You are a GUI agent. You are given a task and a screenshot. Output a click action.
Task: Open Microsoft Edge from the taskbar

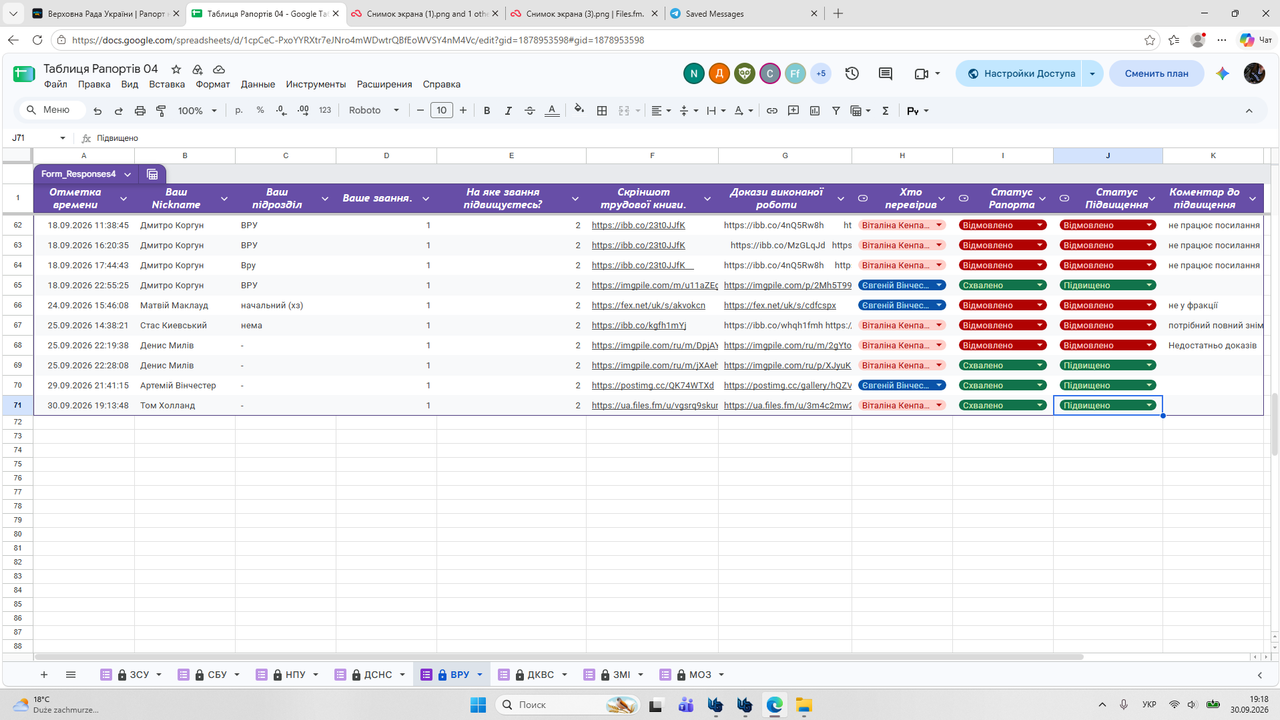pyautogui.click(x=773, y=705)
